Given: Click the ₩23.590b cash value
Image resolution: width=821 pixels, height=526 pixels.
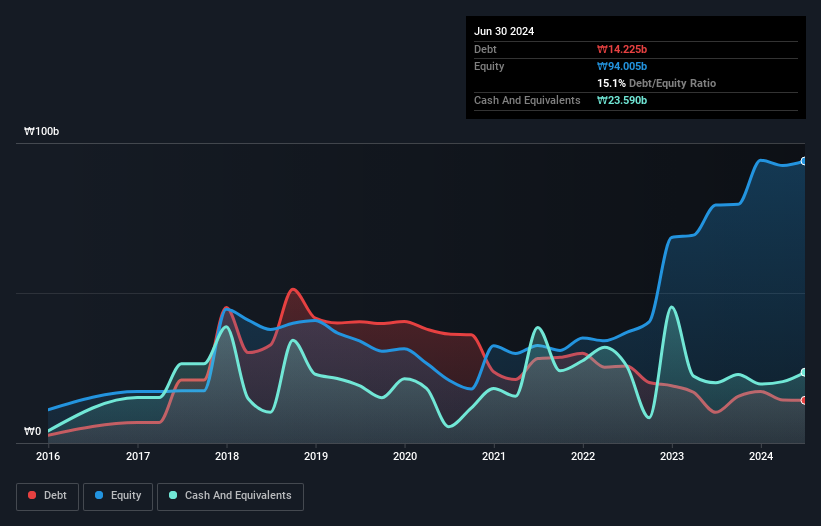Looking at the screenshot, I should [622, 100].
